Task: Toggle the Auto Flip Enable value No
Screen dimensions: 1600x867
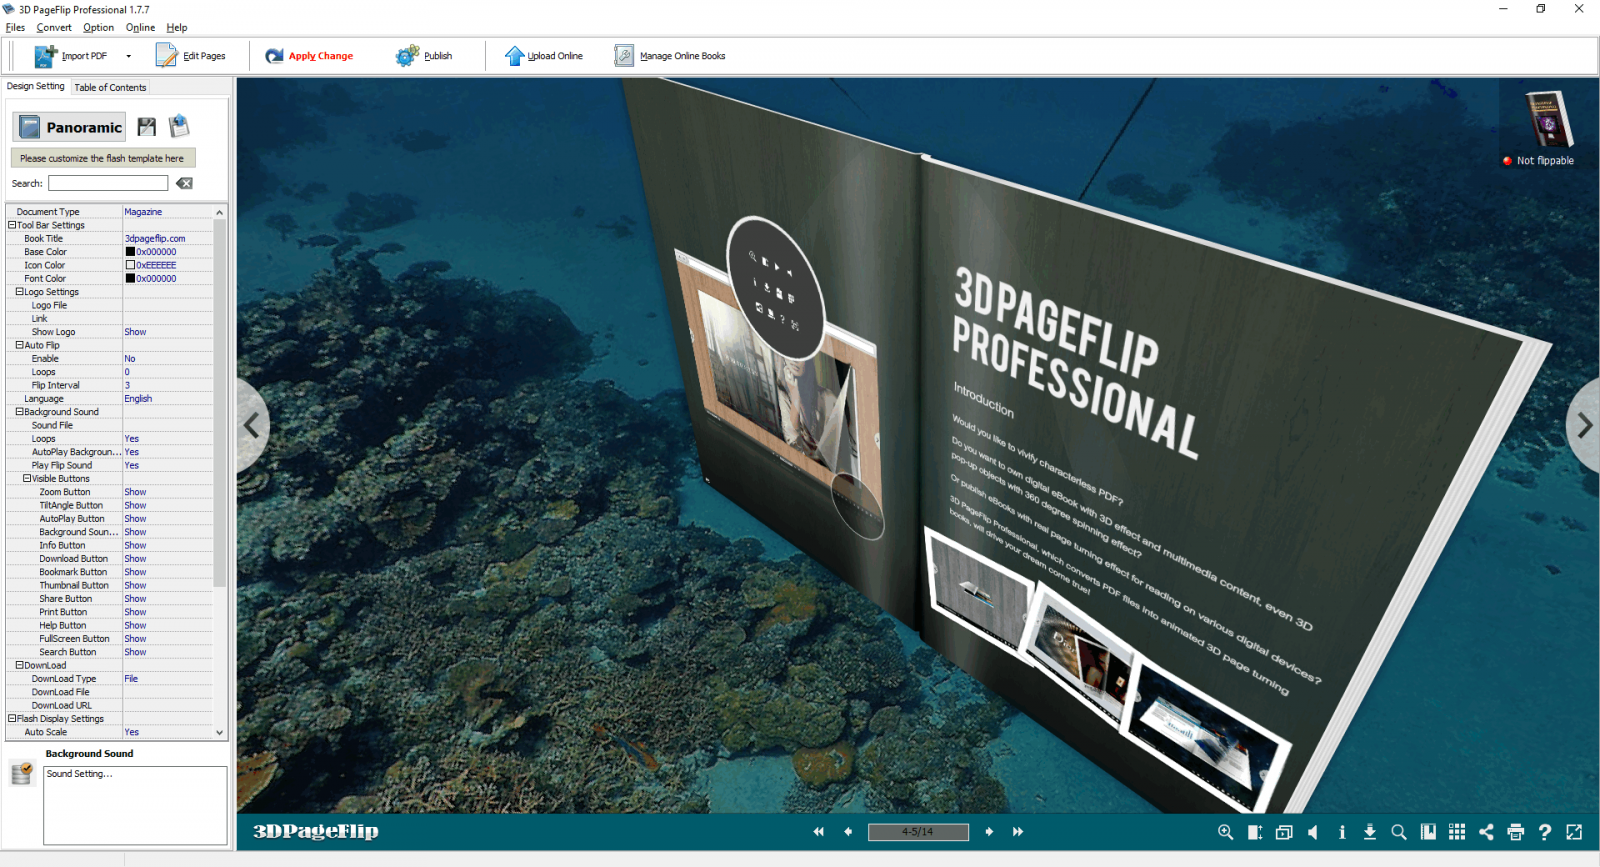Action: (x=130, y=359)
